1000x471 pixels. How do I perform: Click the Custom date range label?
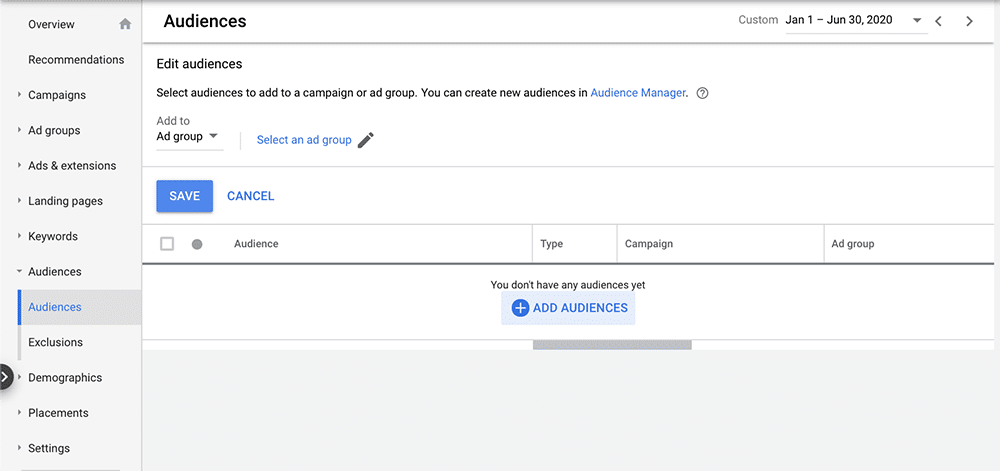pos(758,20)
